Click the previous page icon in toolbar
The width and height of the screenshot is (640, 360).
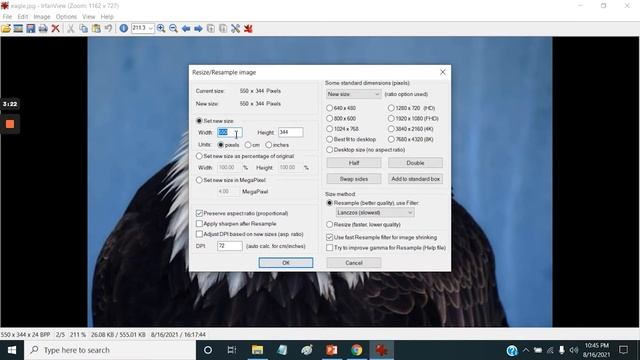pyautogui.click(x=211, y=29)
